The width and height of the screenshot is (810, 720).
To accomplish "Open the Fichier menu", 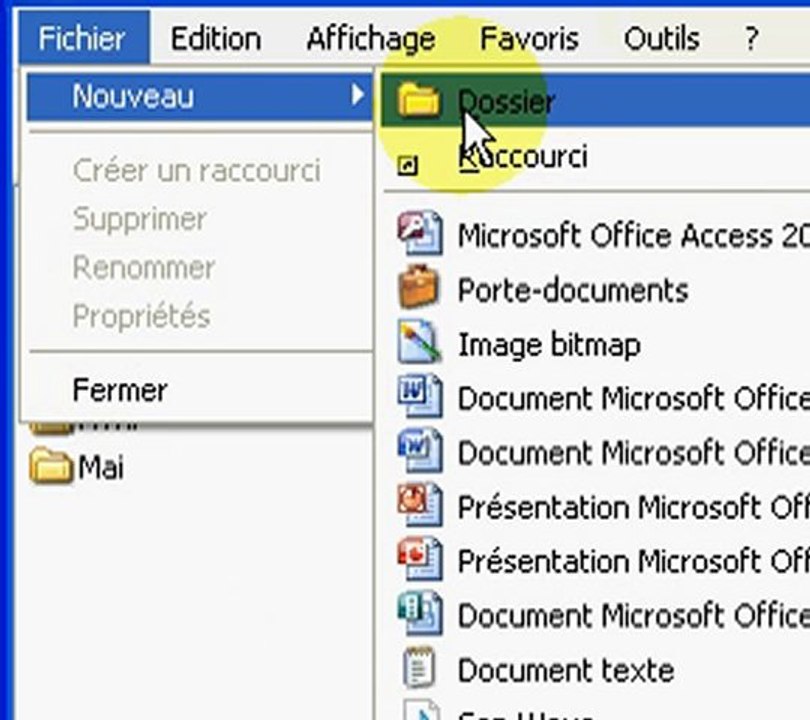I will click(x=82, y=39).
